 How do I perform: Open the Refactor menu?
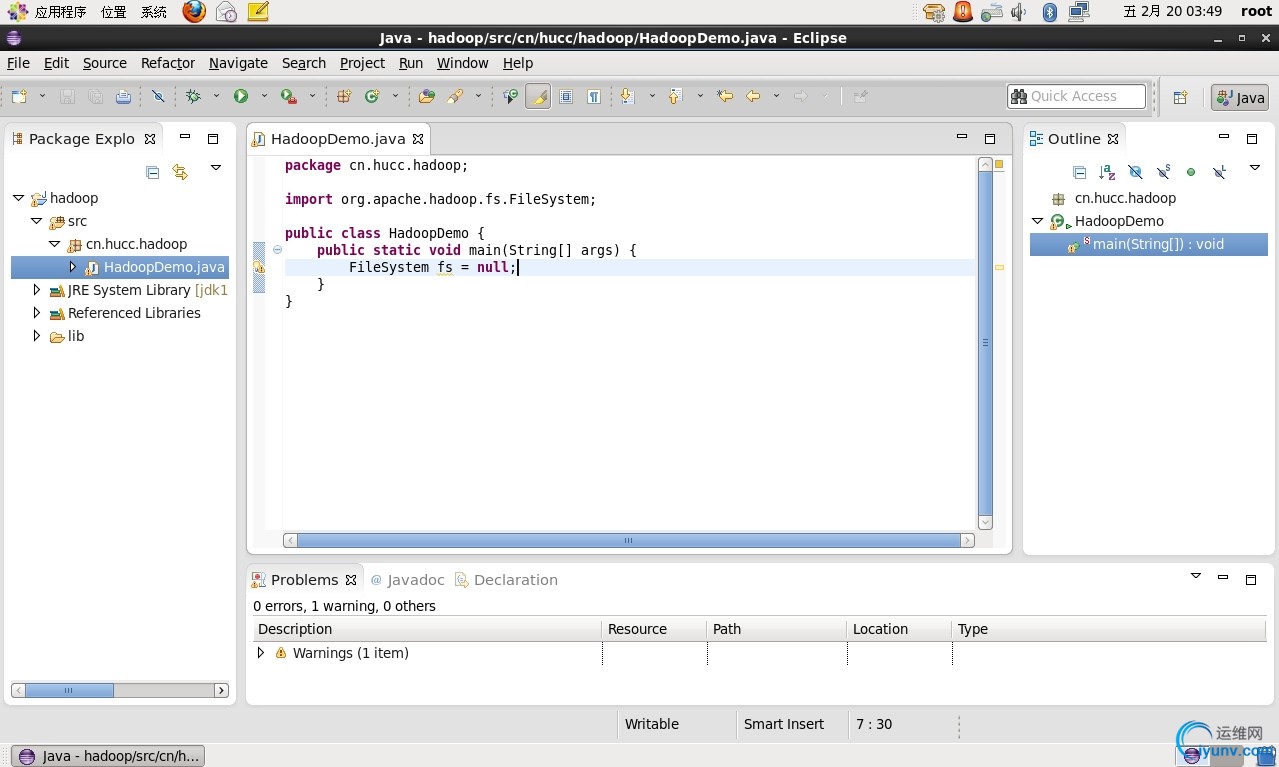(x=168, y=63)
